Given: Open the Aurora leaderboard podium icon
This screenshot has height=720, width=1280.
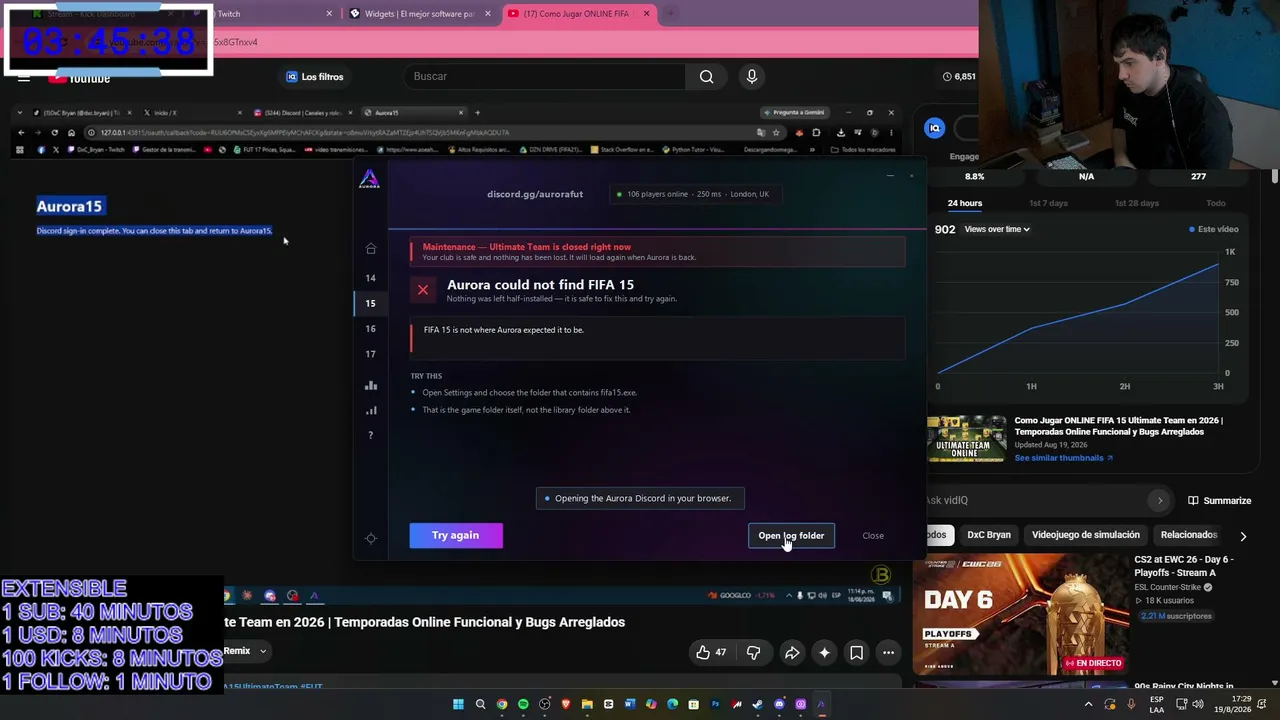Looking at the screenshot, I should (371, 385).
